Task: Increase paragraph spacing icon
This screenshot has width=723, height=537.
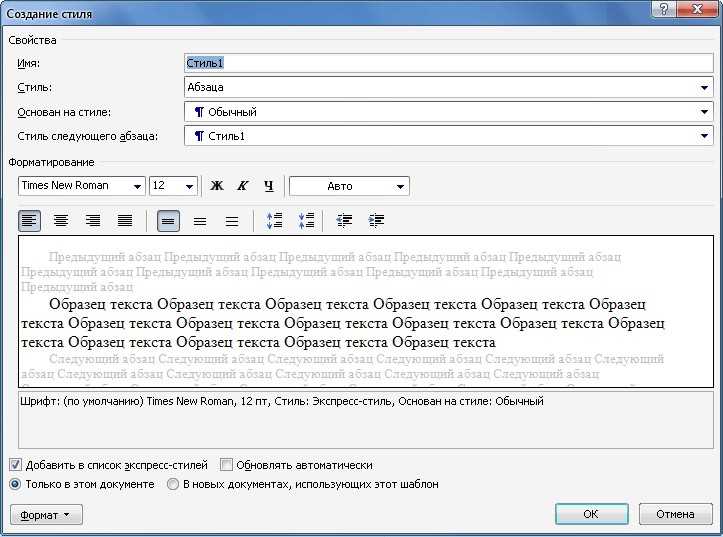Action: [274, 221]
